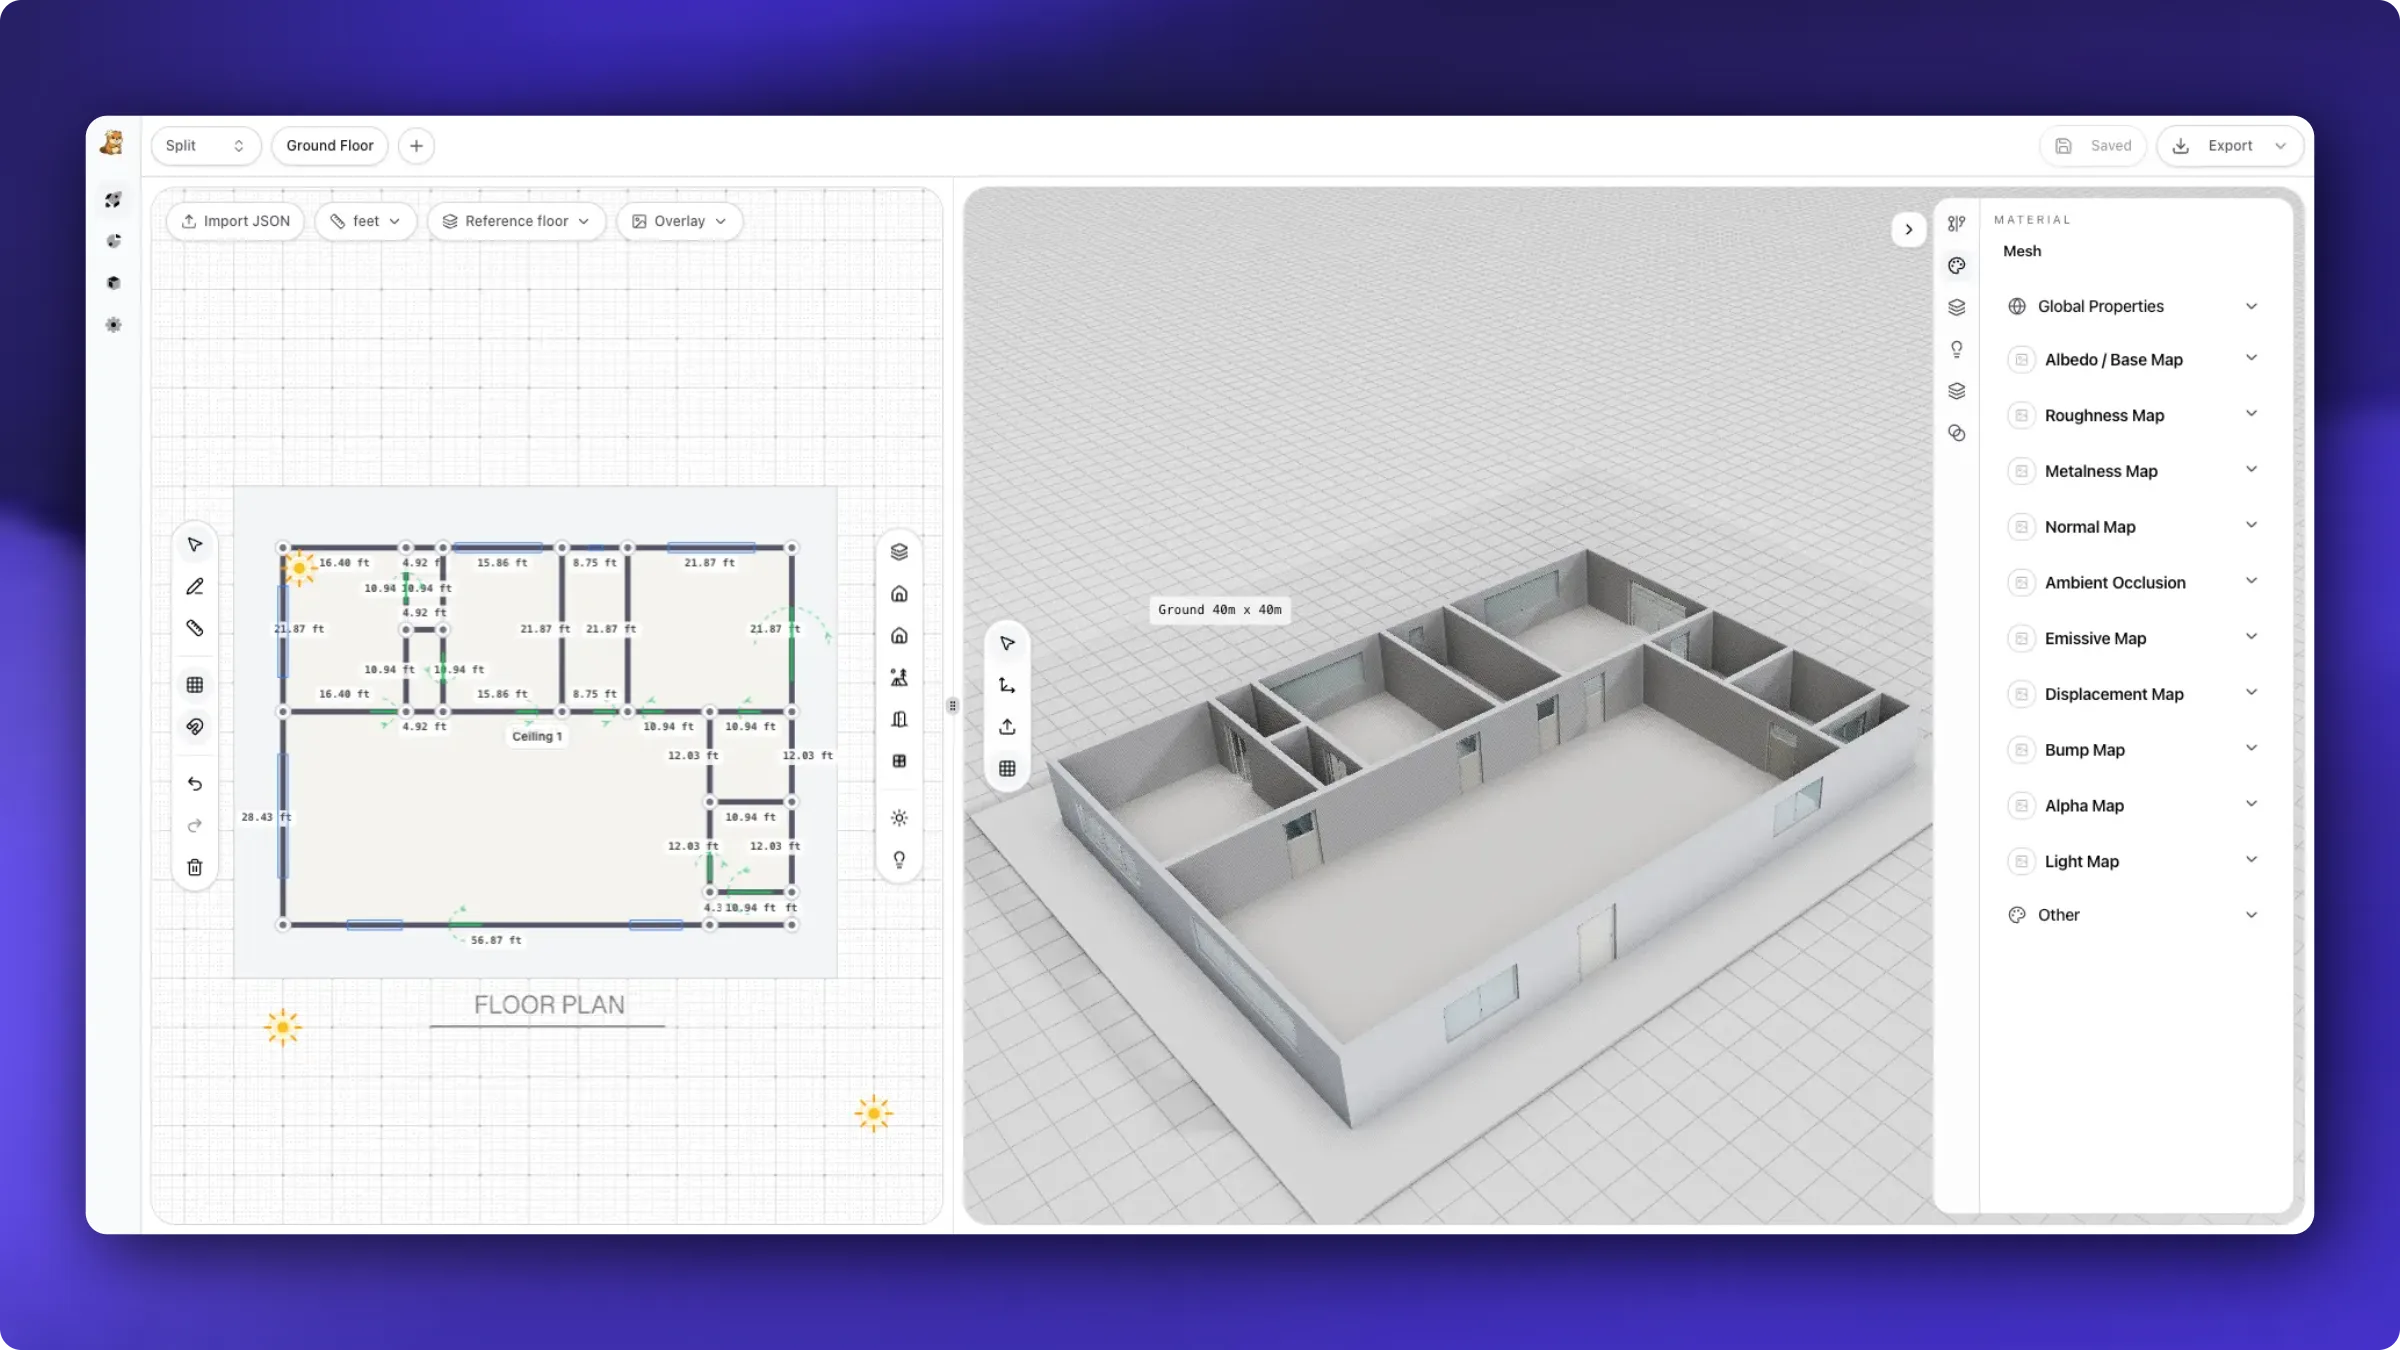Viewport: 2400px width, 1350px height.
Task: Click the light bulb icon in 2D right toolbar
Action: click(899, 860)
